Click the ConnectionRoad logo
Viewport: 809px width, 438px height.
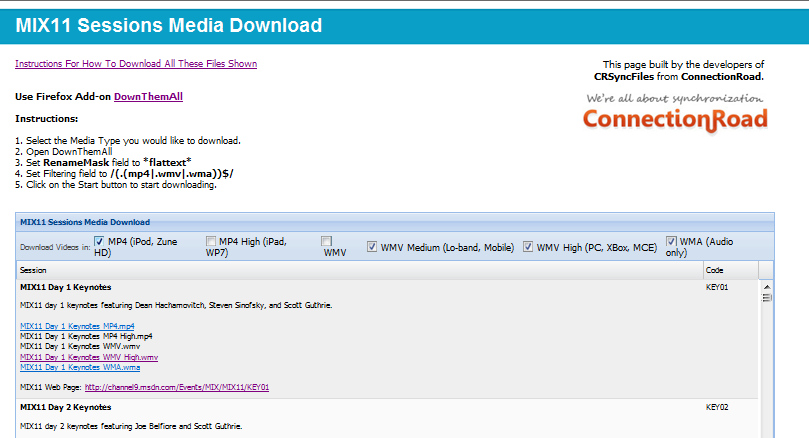click(675, 113)
